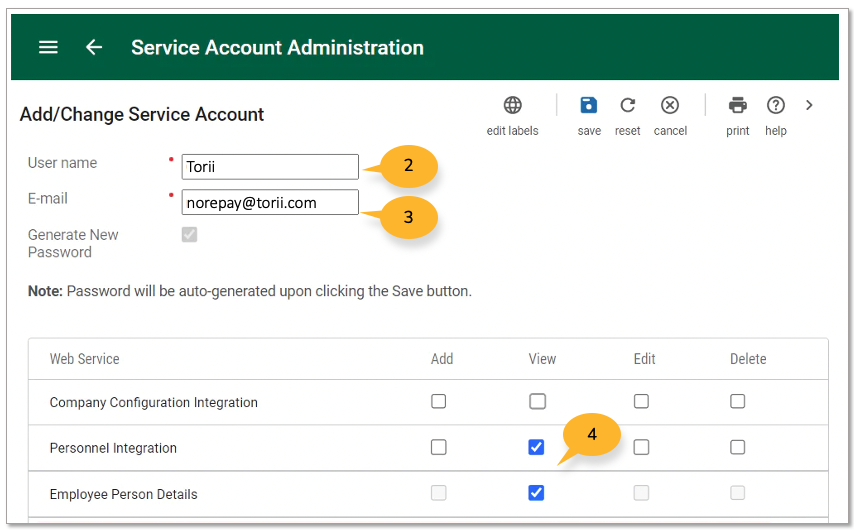
Task: Click the Add column header
Action: click(x=442, y=359)
